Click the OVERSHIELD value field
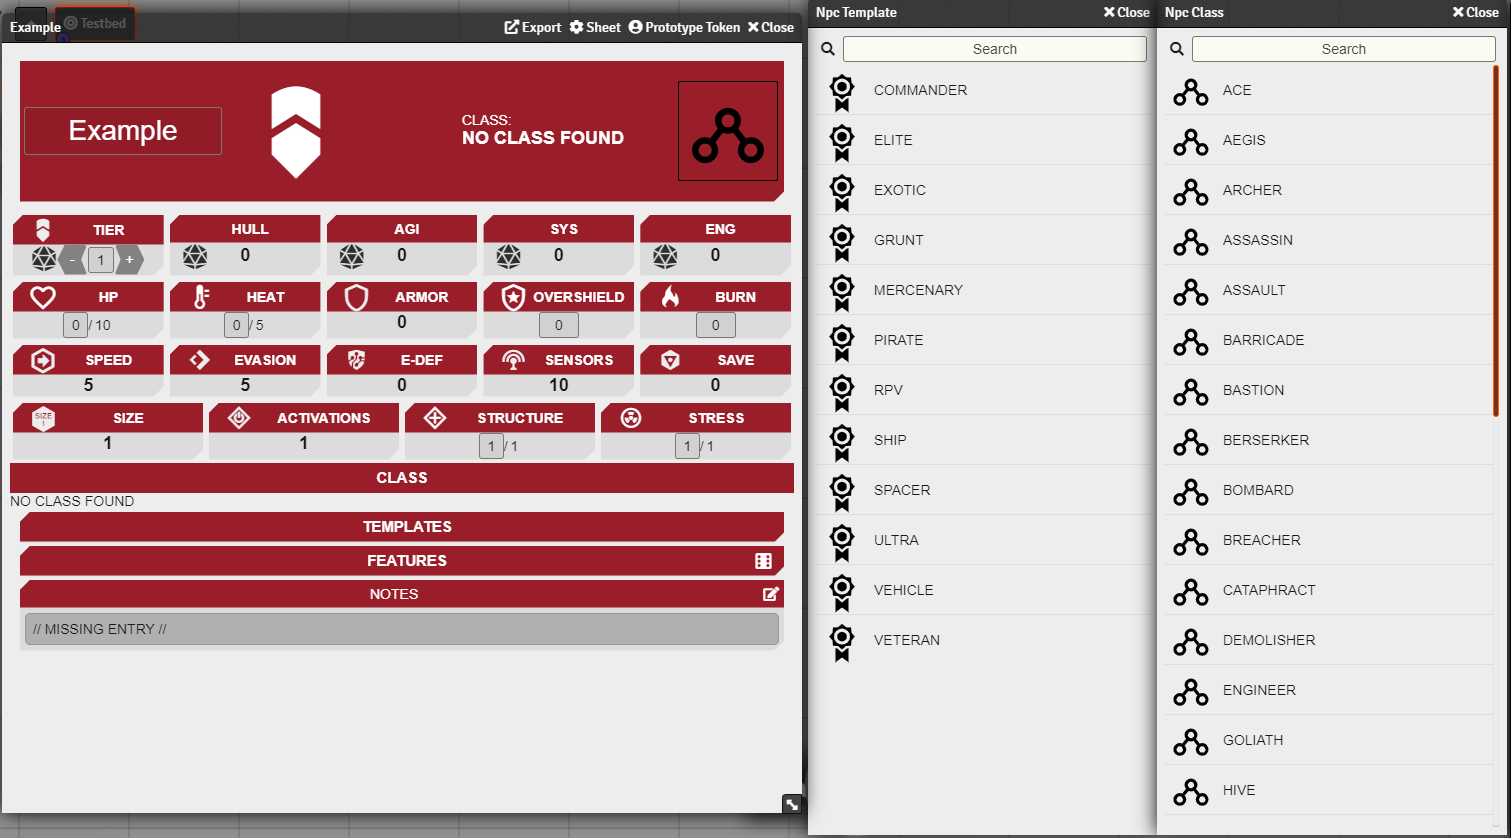 tap(559, 325)
